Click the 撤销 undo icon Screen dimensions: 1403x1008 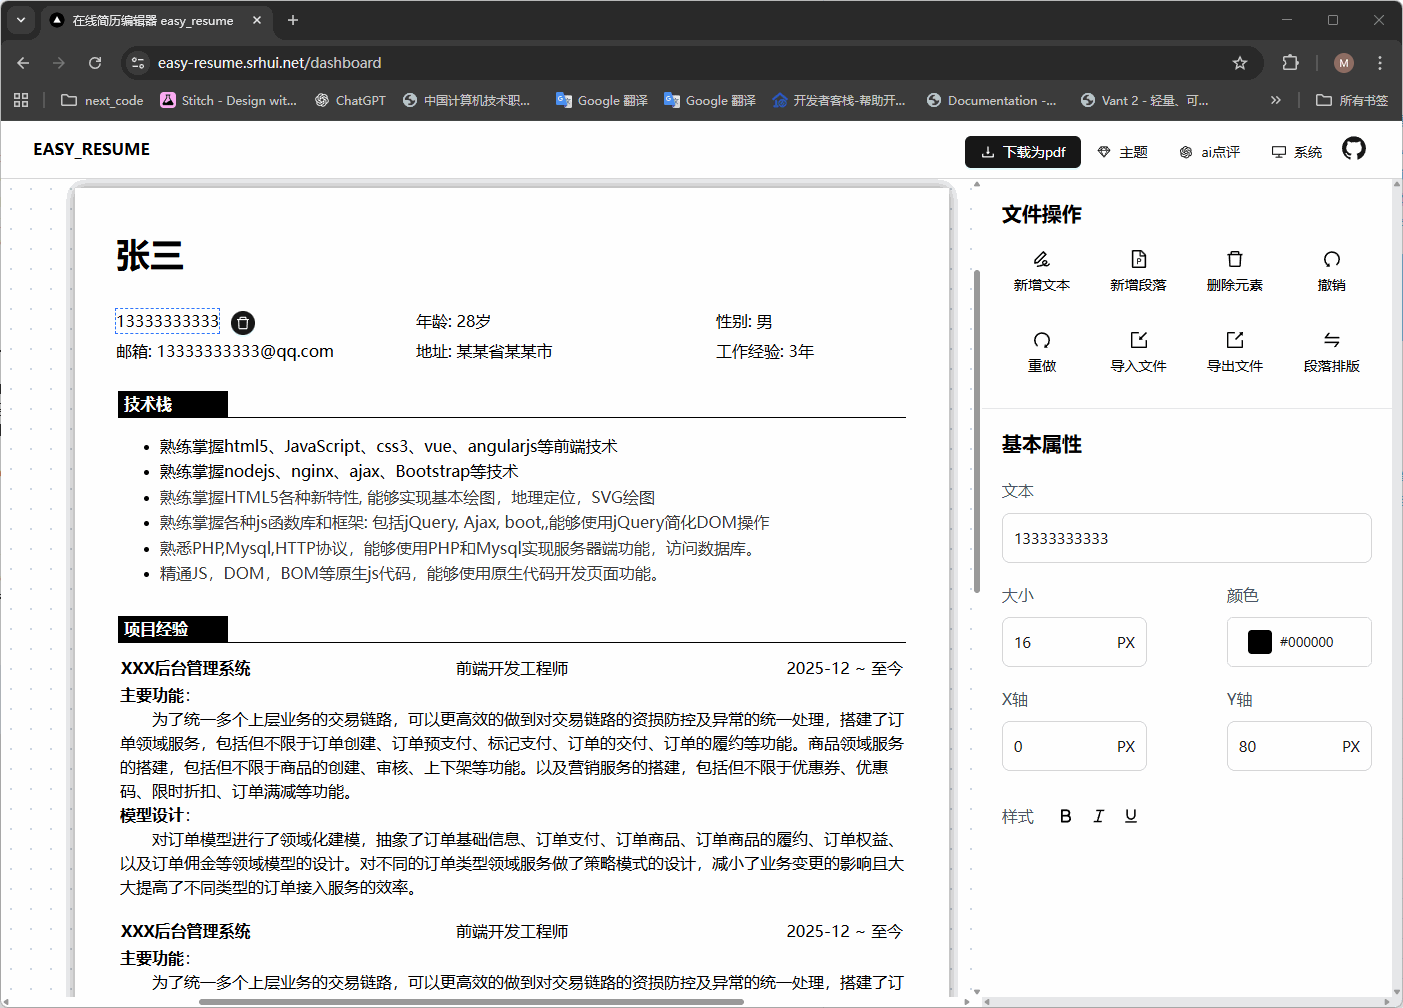click(x=1331, y=259)
